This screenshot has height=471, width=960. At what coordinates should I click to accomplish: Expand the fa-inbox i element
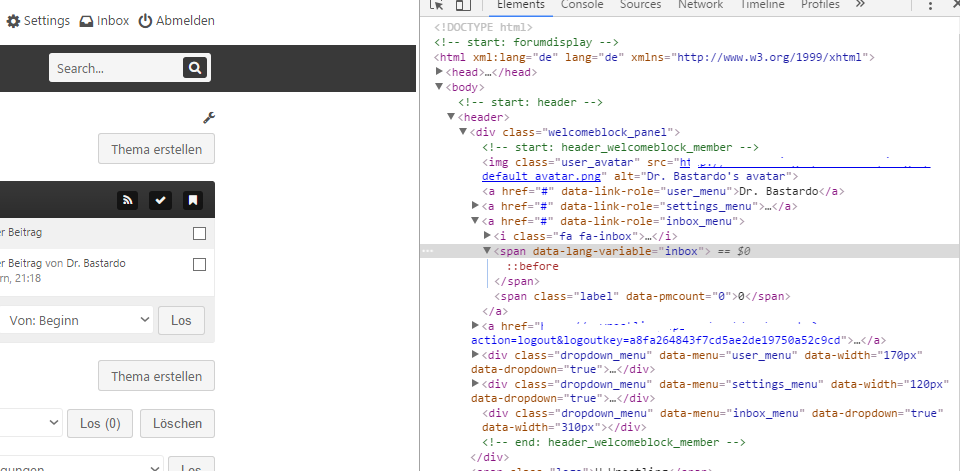(x=487, y=236)
